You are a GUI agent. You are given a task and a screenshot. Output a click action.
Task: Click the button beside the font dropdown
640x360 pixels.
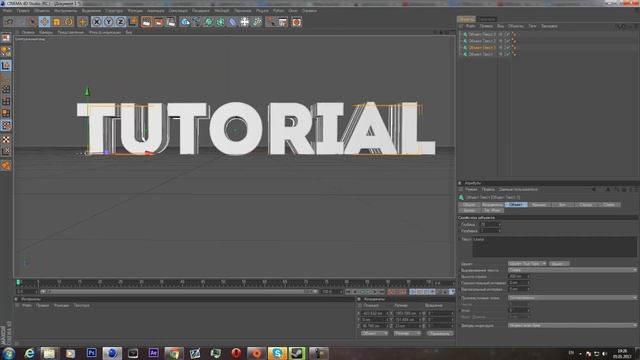559,264
